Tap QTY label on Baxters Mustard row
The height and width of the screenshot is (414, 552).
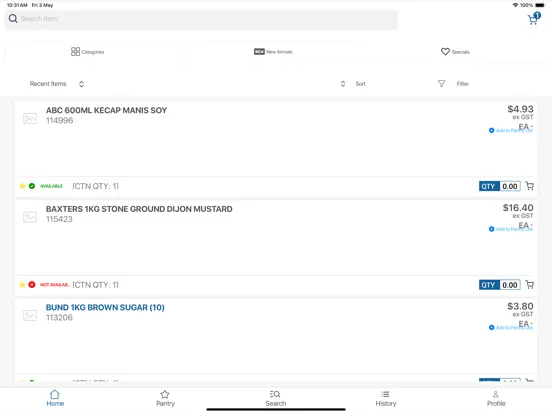489,285
